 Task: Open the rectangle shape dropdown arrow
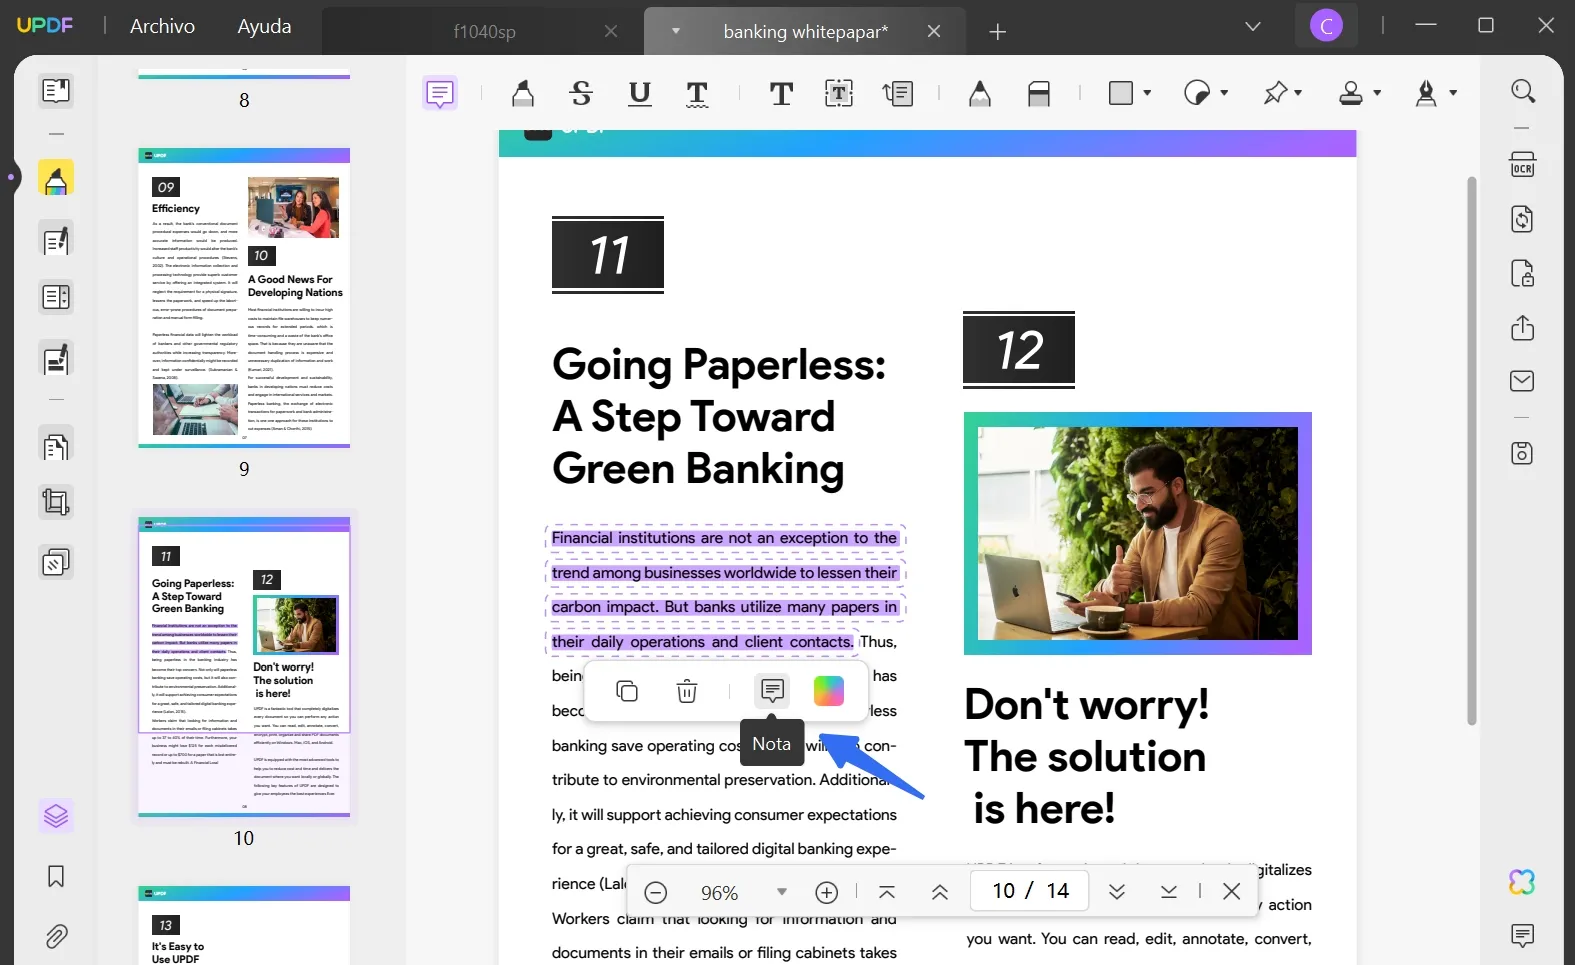(x=1147, y=93)
